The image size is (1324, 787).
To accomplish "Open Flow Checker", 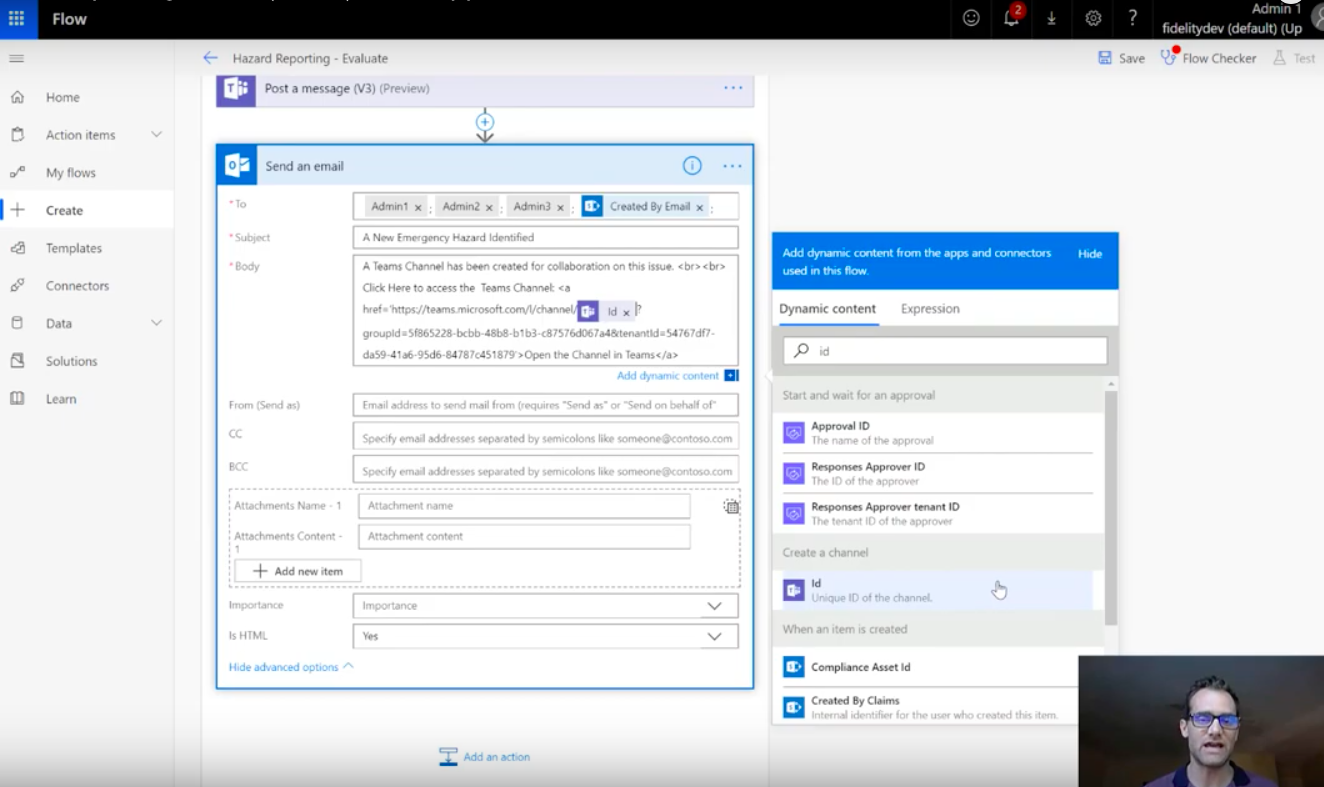I will pyautogui.click(x=1208, y=58).
